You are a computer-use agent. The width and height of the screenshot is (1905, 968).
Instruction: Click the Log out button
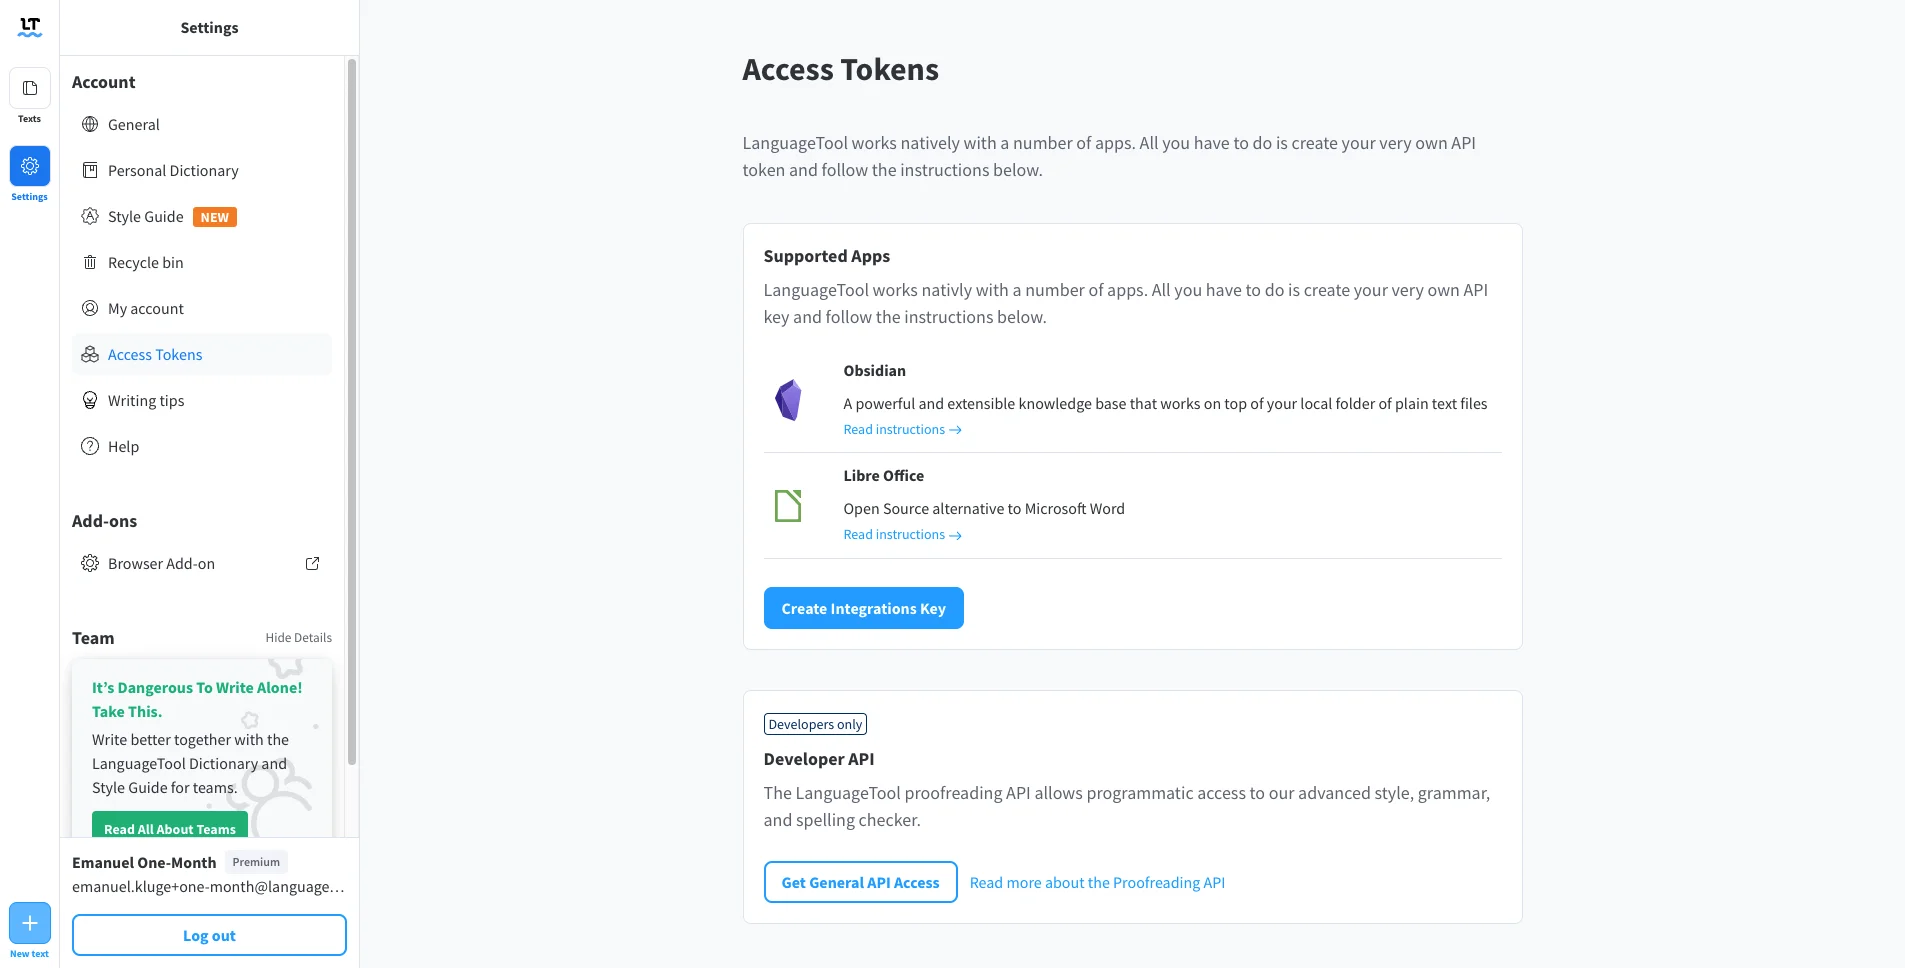(x=209, y=936)
